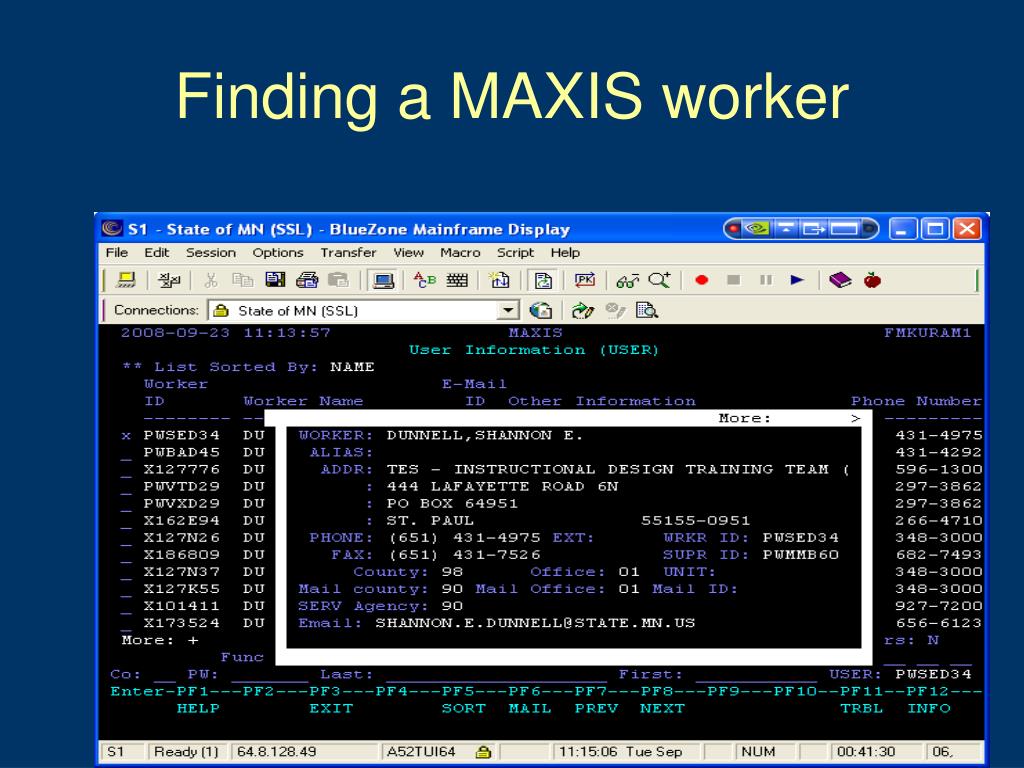
Task: Click the floppy disk save icon
Action: coord(275,280)
